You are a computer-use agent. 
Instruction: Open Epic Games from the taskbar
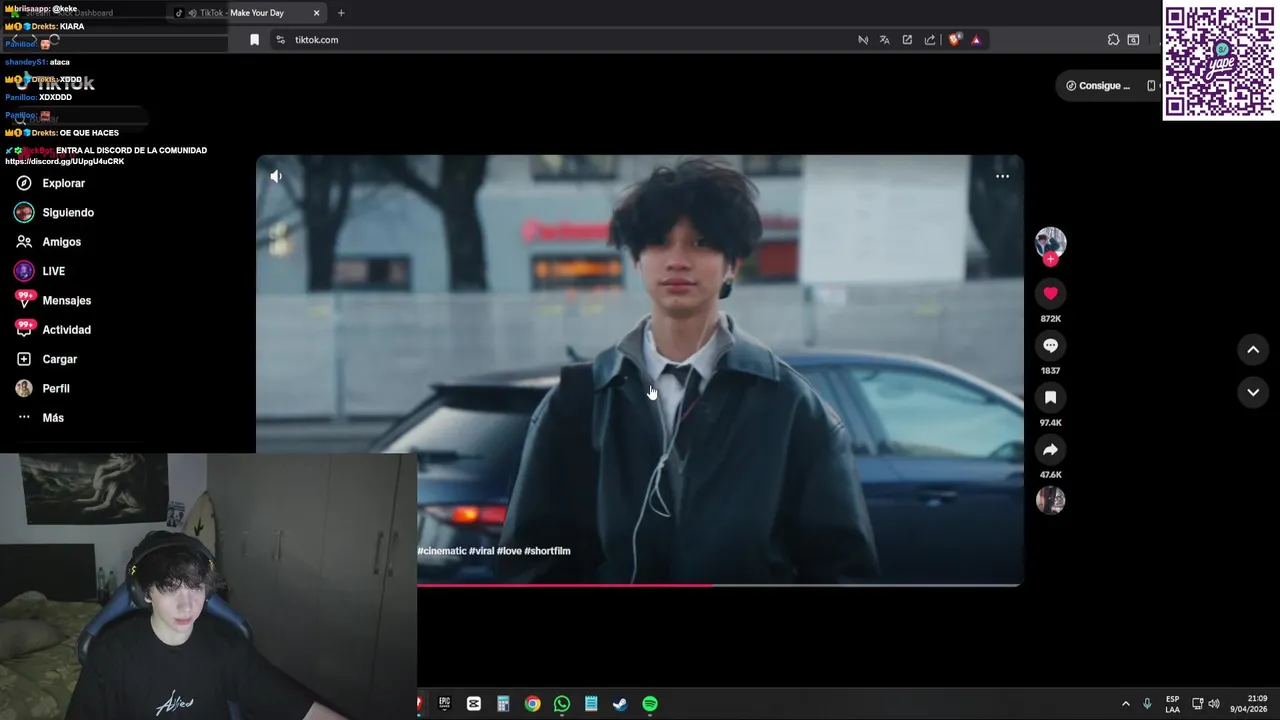445,704
